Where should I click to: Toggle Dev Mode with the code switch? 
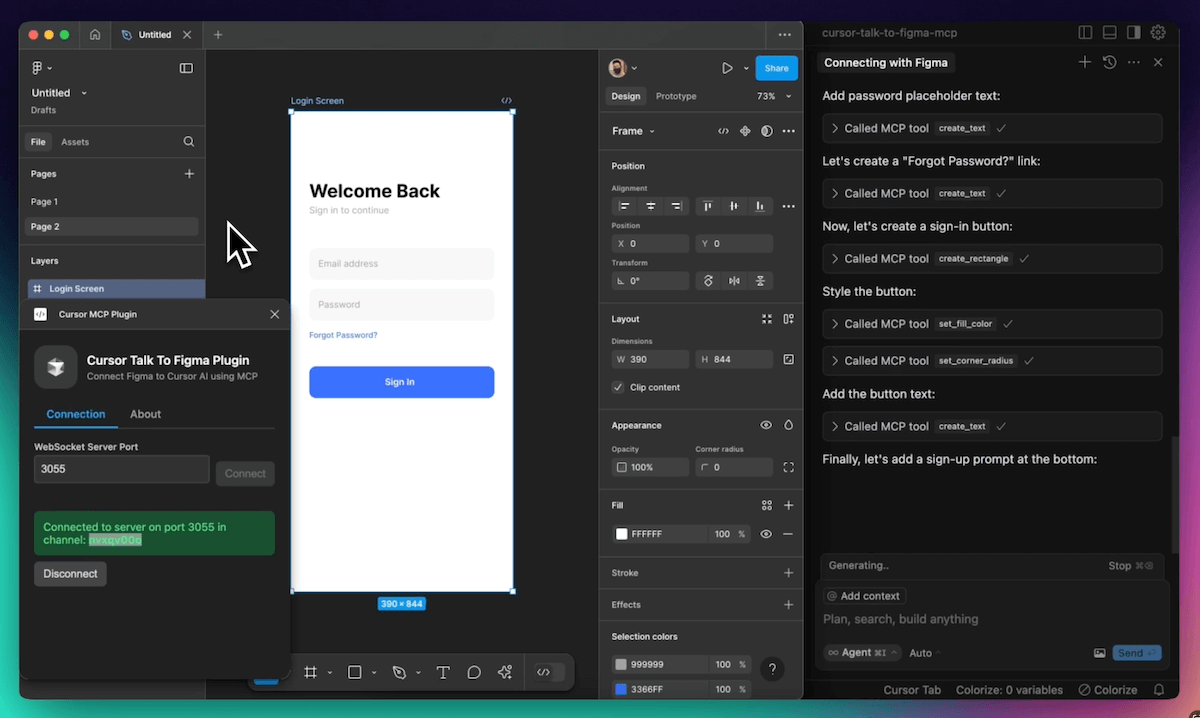coord(548,672)
